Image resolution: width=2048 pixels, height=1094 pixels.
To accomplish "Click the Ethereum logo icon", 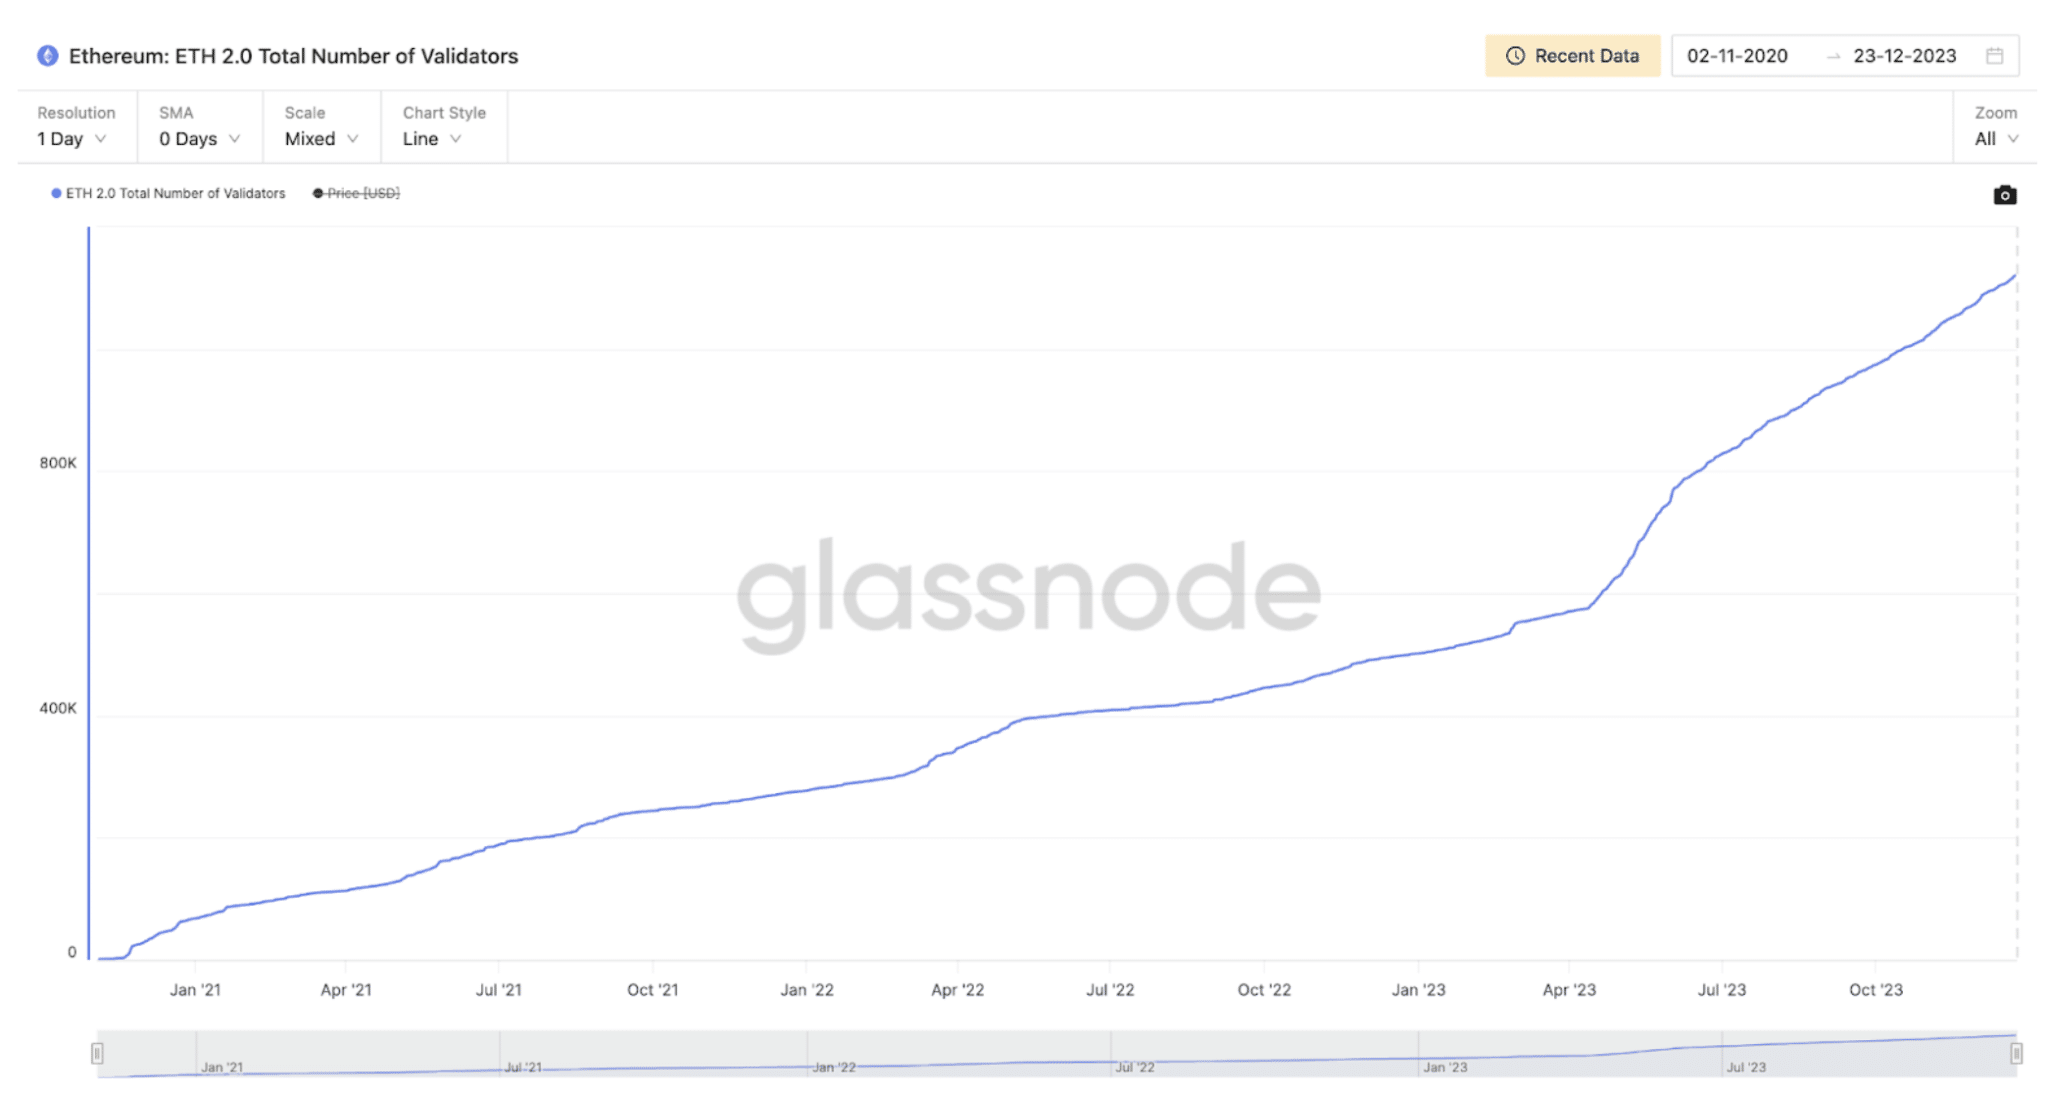I will point(46,56).
